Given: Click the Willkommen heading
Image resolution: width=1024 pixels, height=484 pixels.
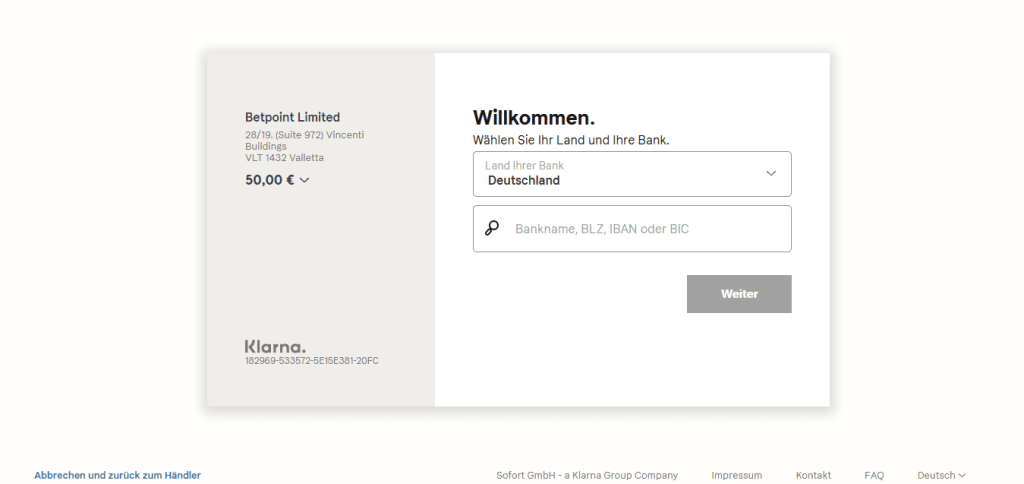Looking at the screenshot, I should [534, 118].
